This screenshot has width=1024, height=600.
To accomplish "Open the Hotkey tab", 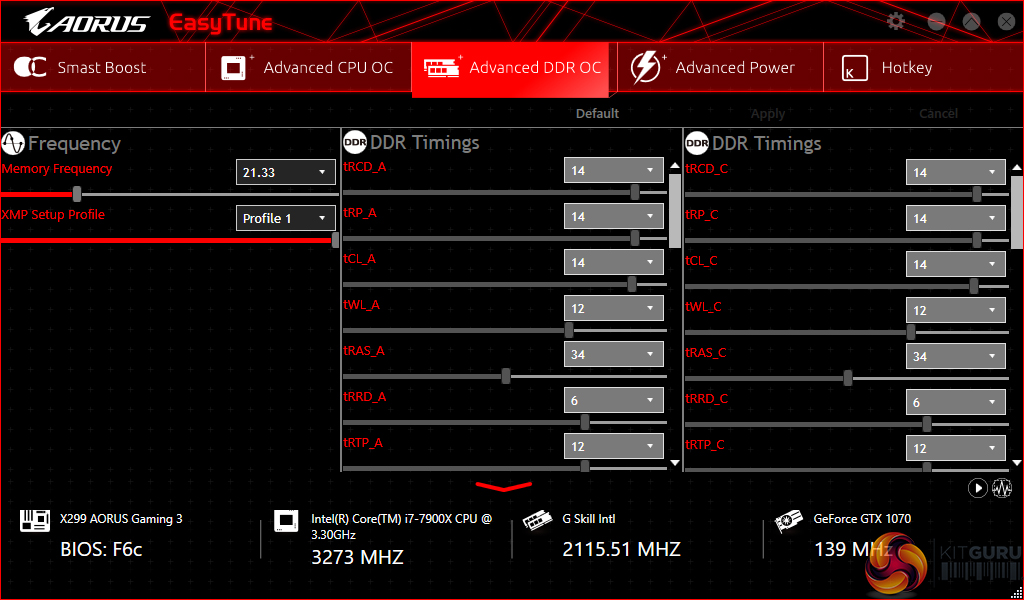I will [x=923, y=67].
